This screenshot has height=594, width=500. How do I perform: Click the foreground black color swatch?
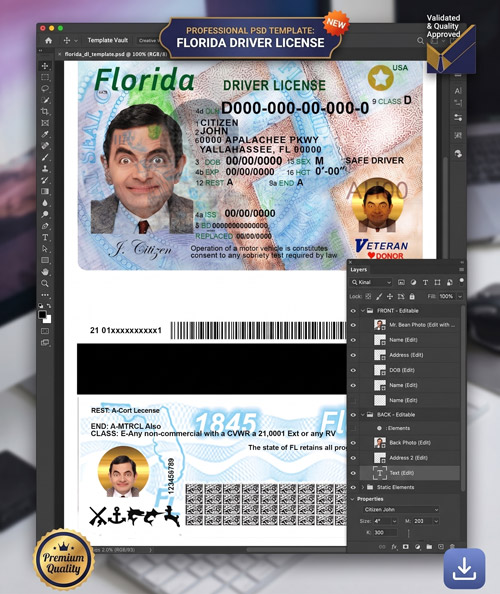click(x=42, y=314)
